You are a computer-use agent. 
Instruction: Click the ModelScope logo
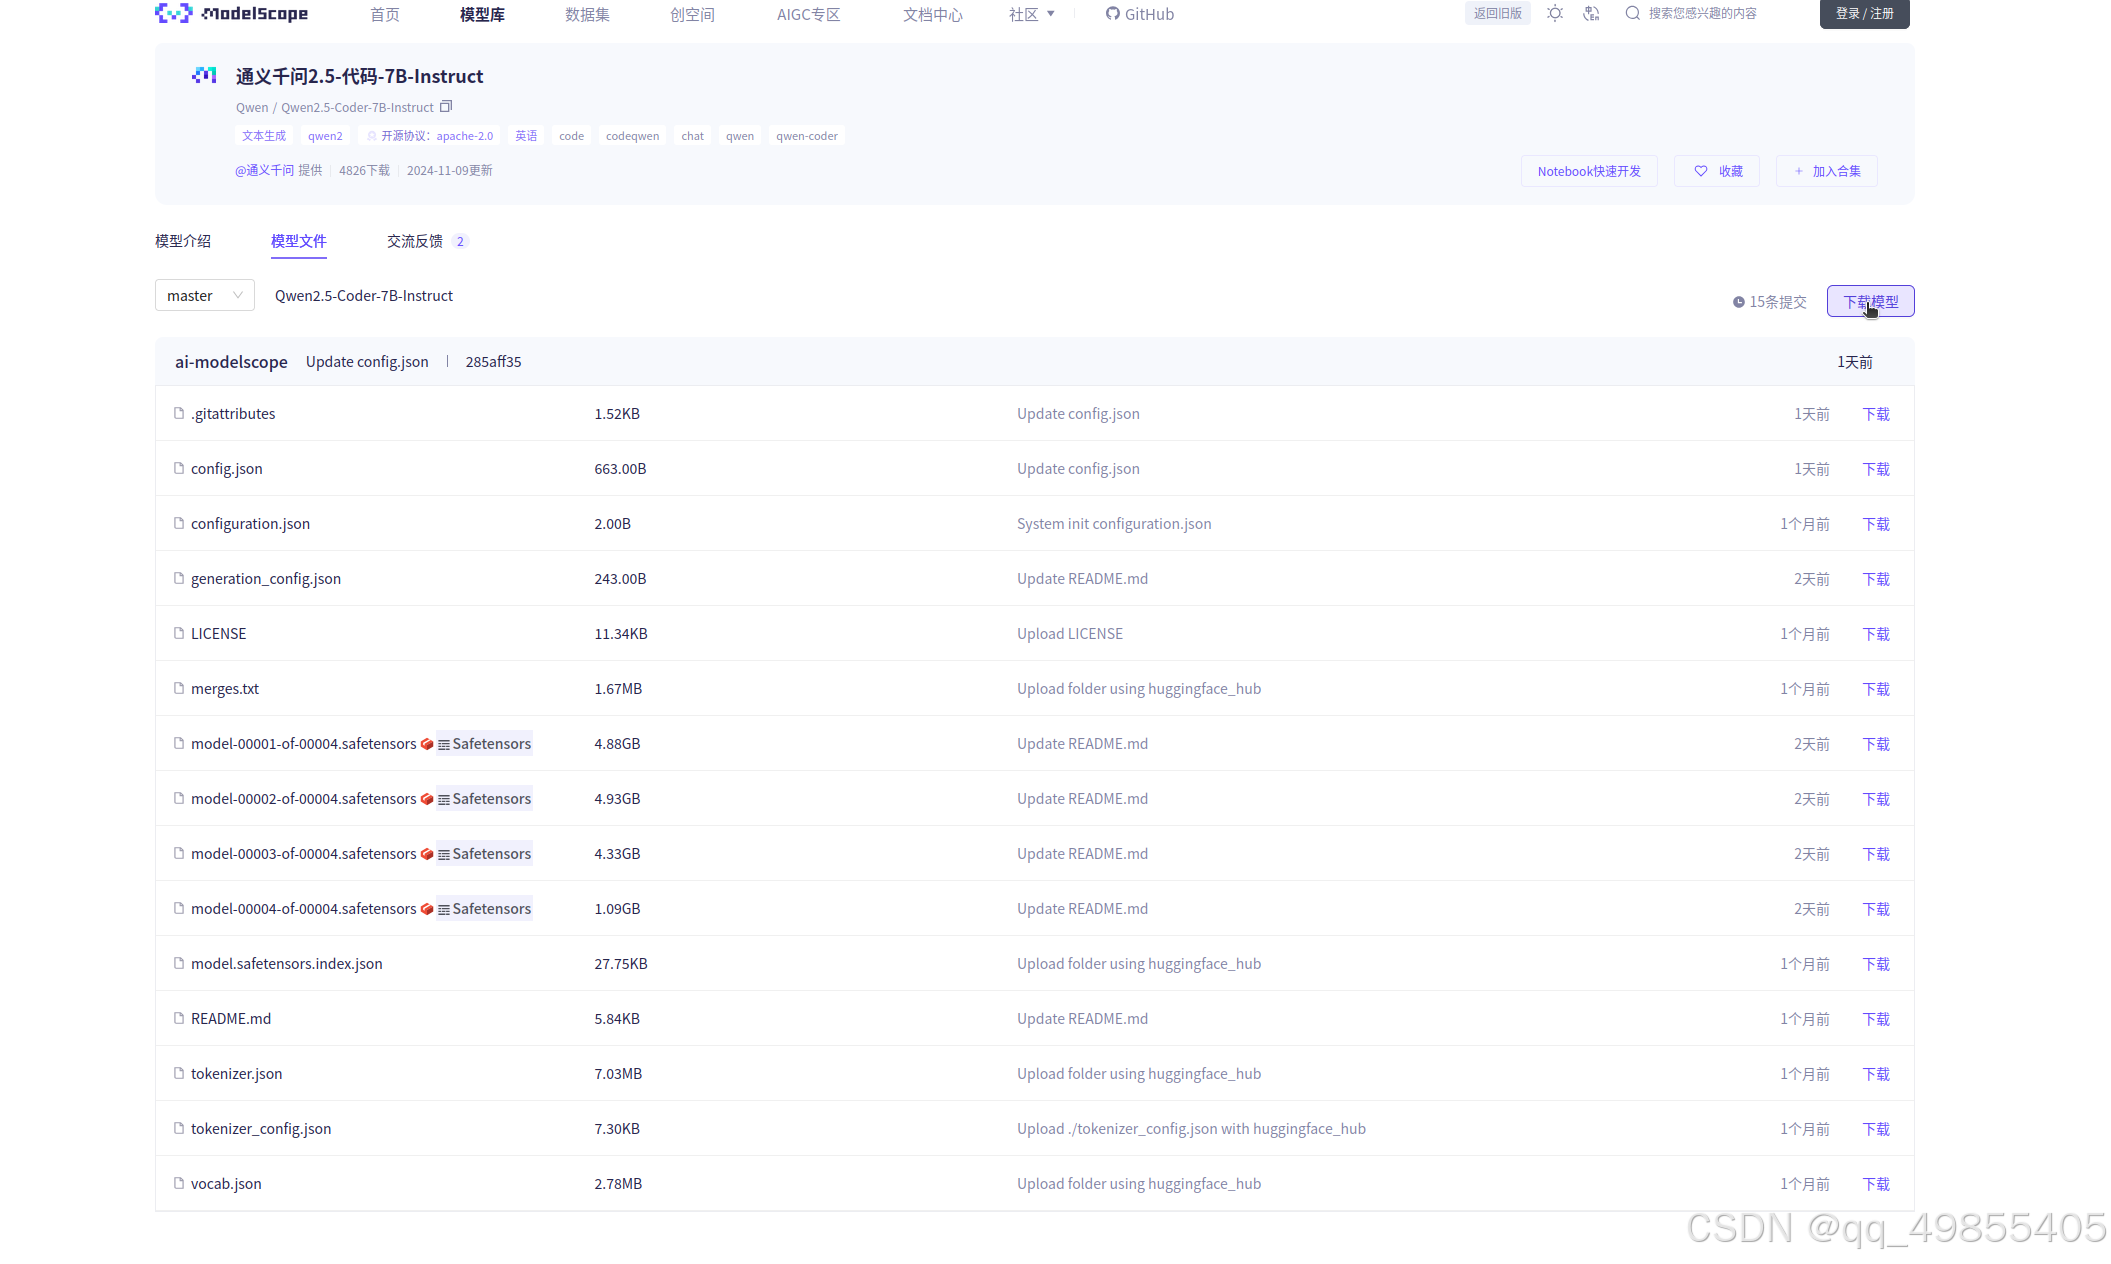point(231,13)
